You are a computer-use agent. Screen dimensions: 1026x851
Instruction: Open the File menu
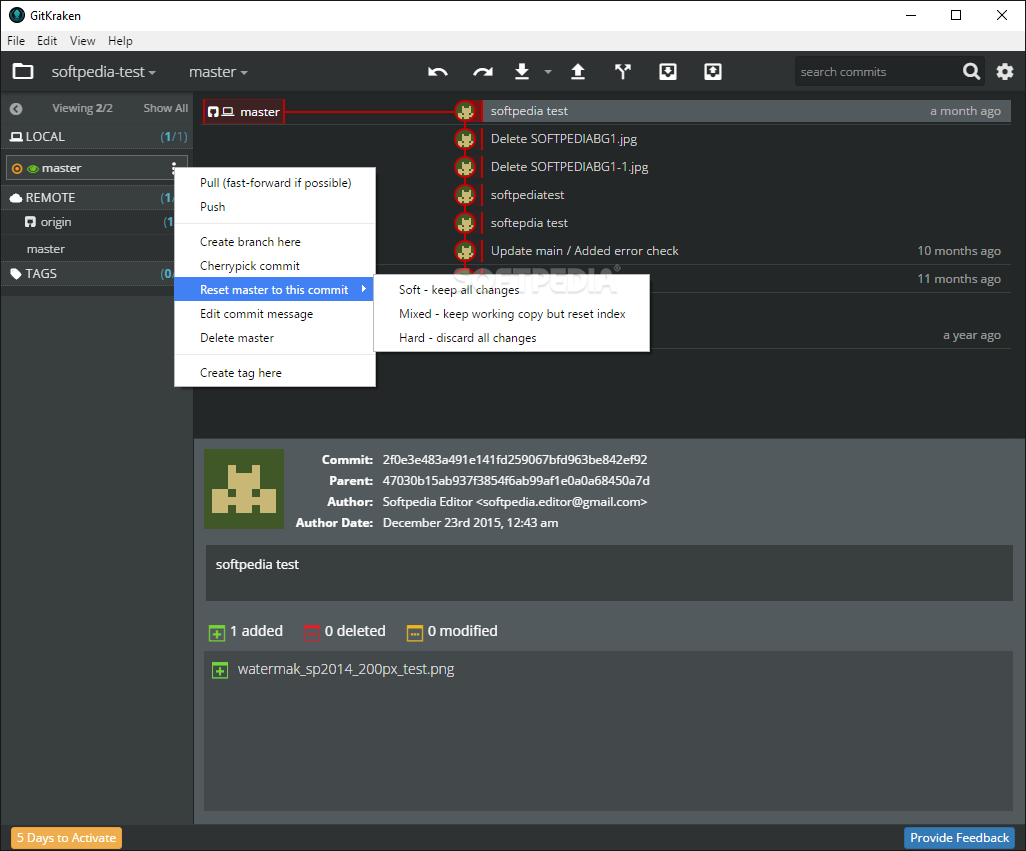(16, 41)
